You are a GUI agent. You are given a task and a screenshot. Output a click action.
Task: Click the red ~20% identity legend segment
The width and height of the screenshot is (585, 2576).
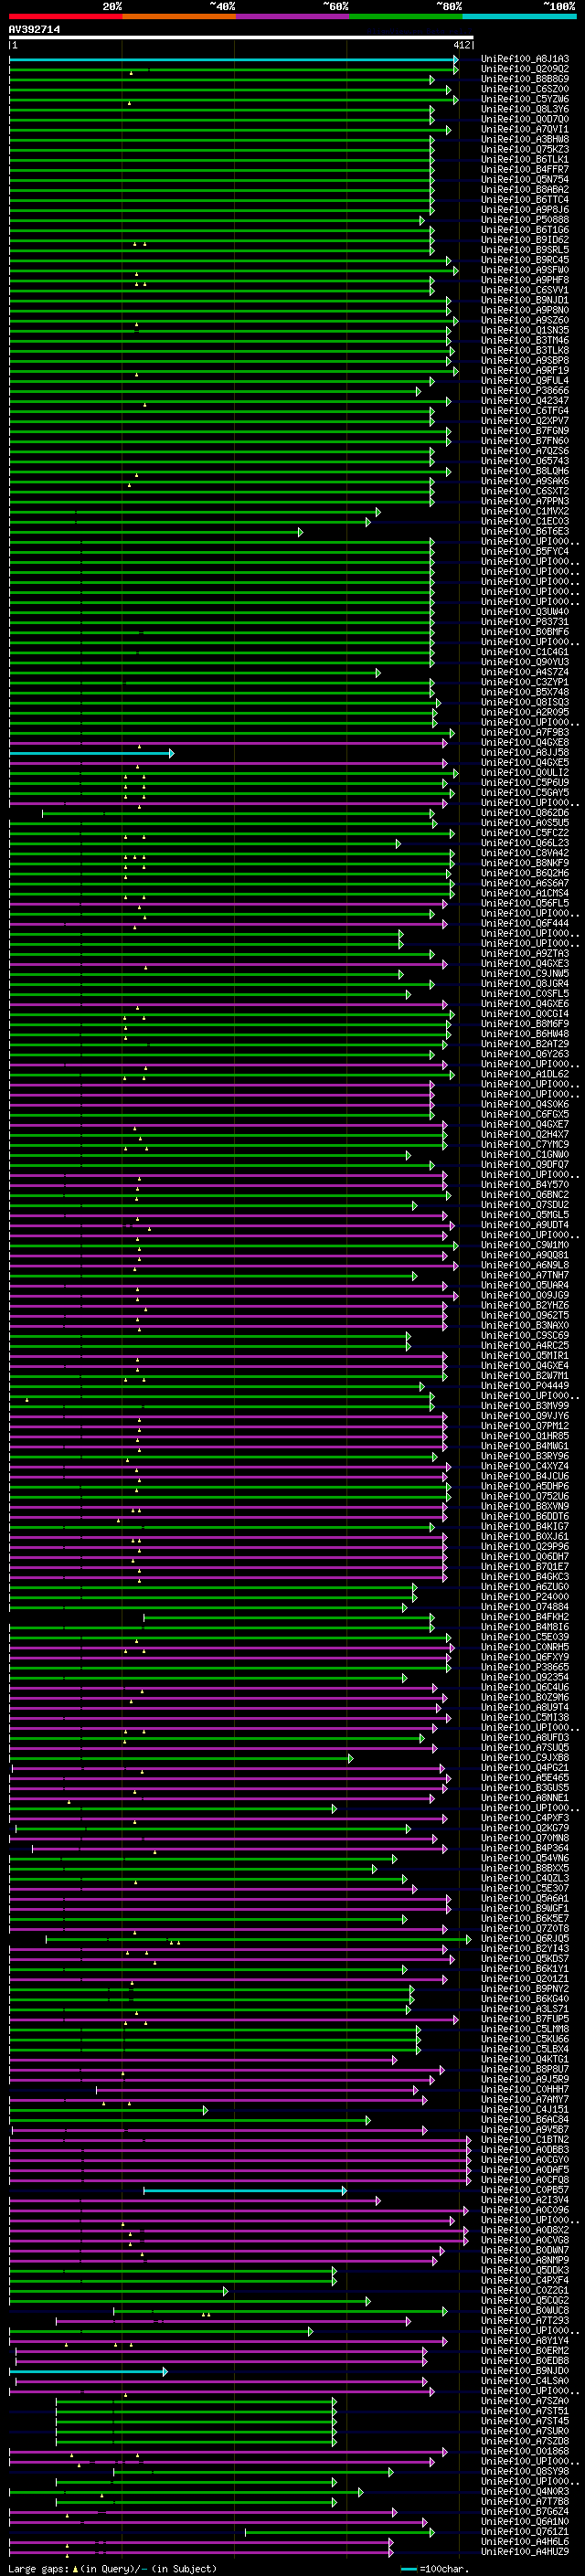pyautogui.click(x=66, y=16)
